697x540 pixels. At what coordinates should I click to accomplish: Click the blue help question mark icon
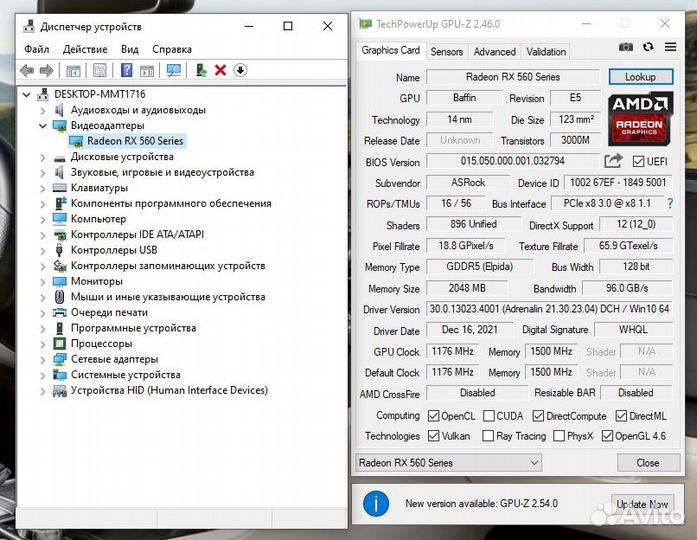tap(127, 70)
